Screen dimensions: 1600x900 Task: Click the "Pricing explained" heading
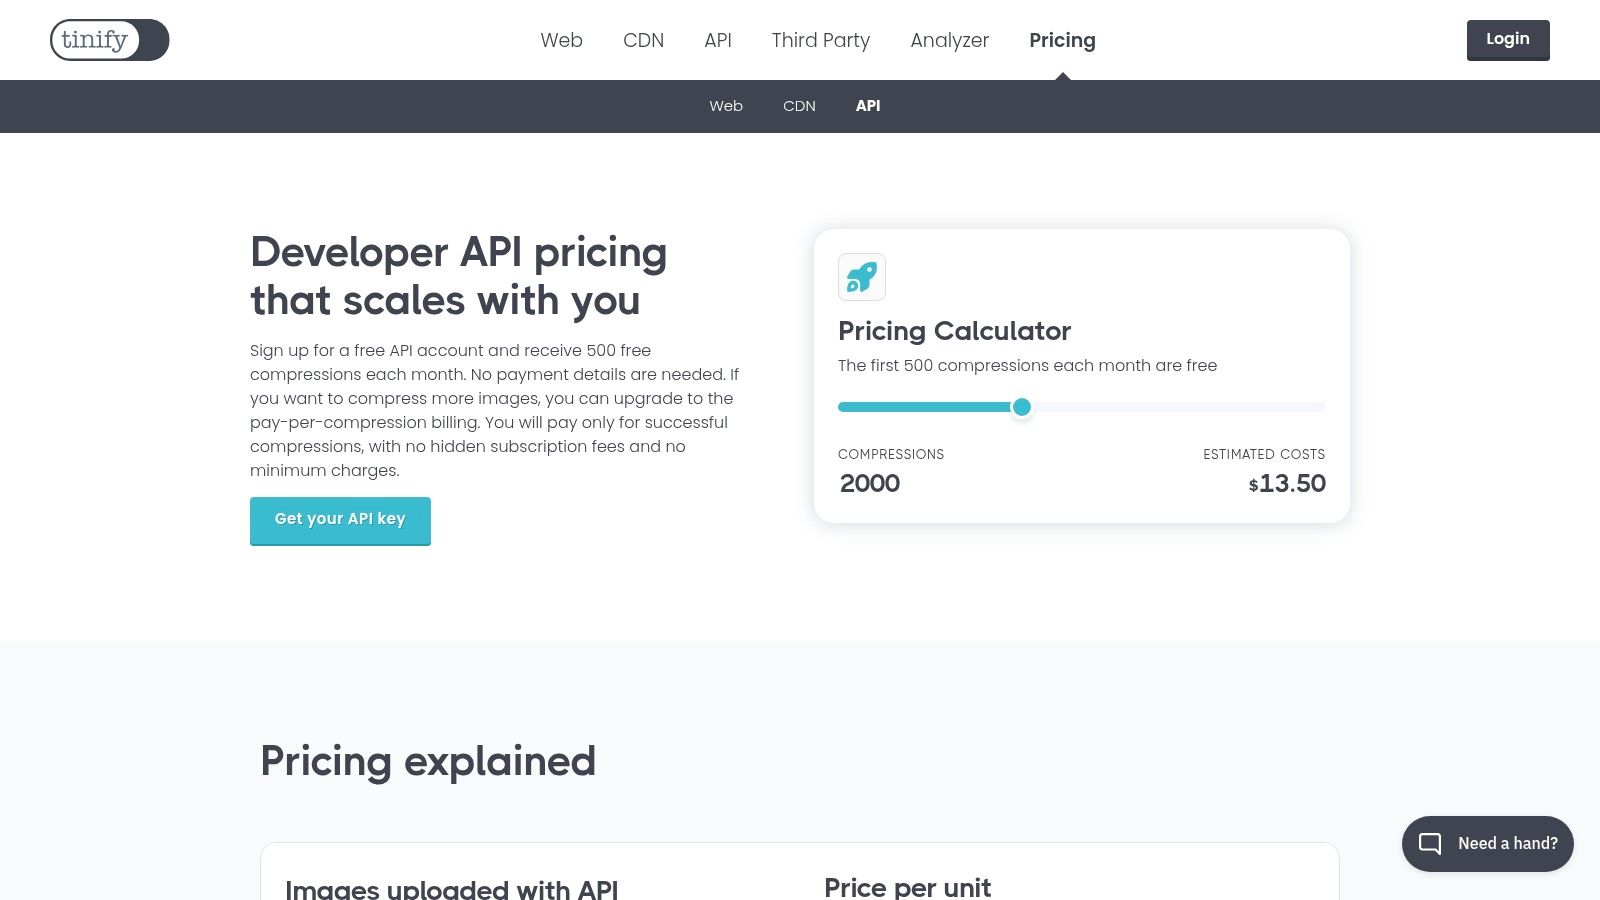[x=428, y=761]
